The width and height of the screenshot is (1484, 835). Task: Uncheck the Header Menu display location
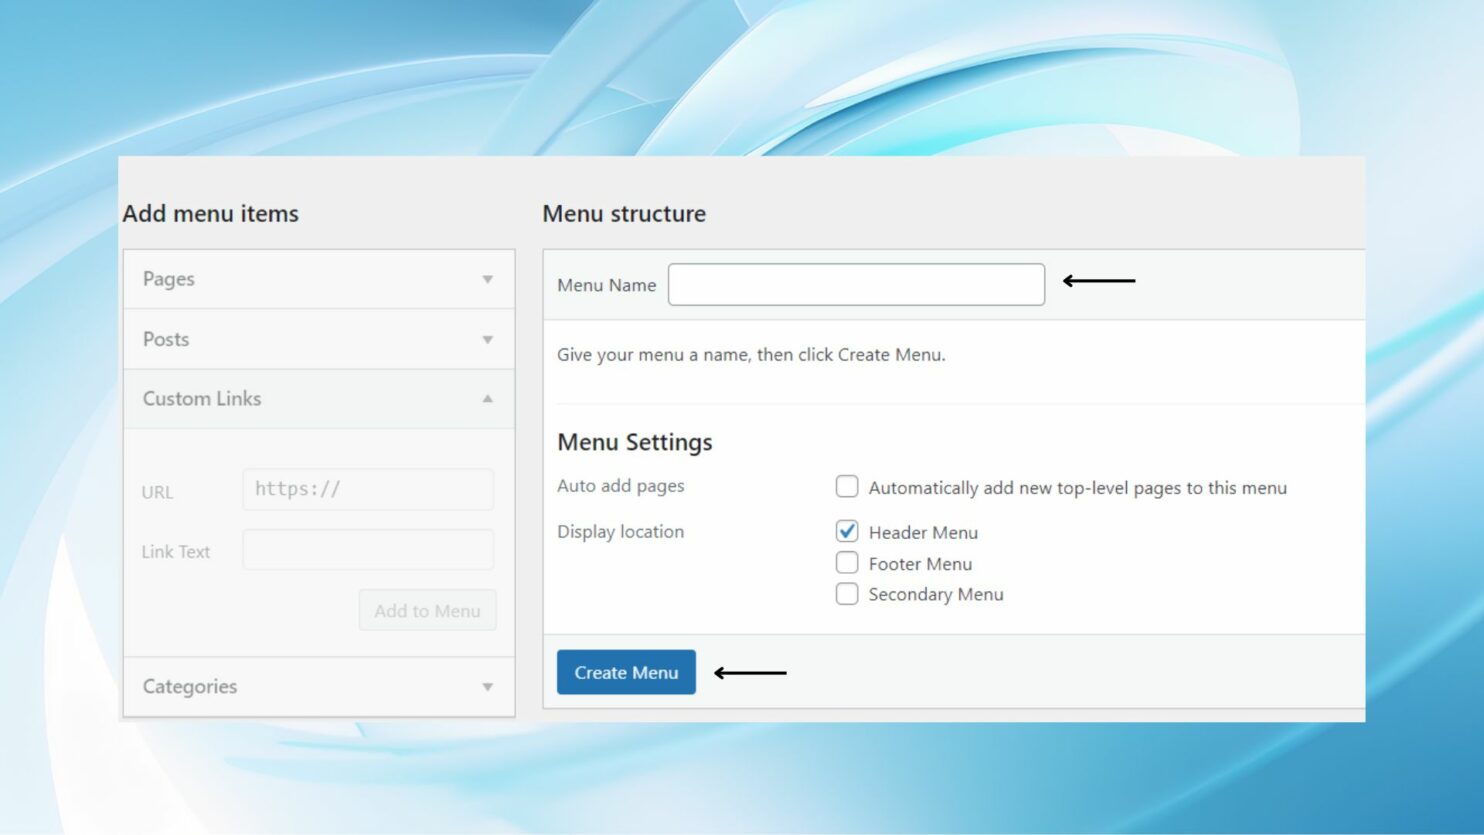tap(847, 531)
